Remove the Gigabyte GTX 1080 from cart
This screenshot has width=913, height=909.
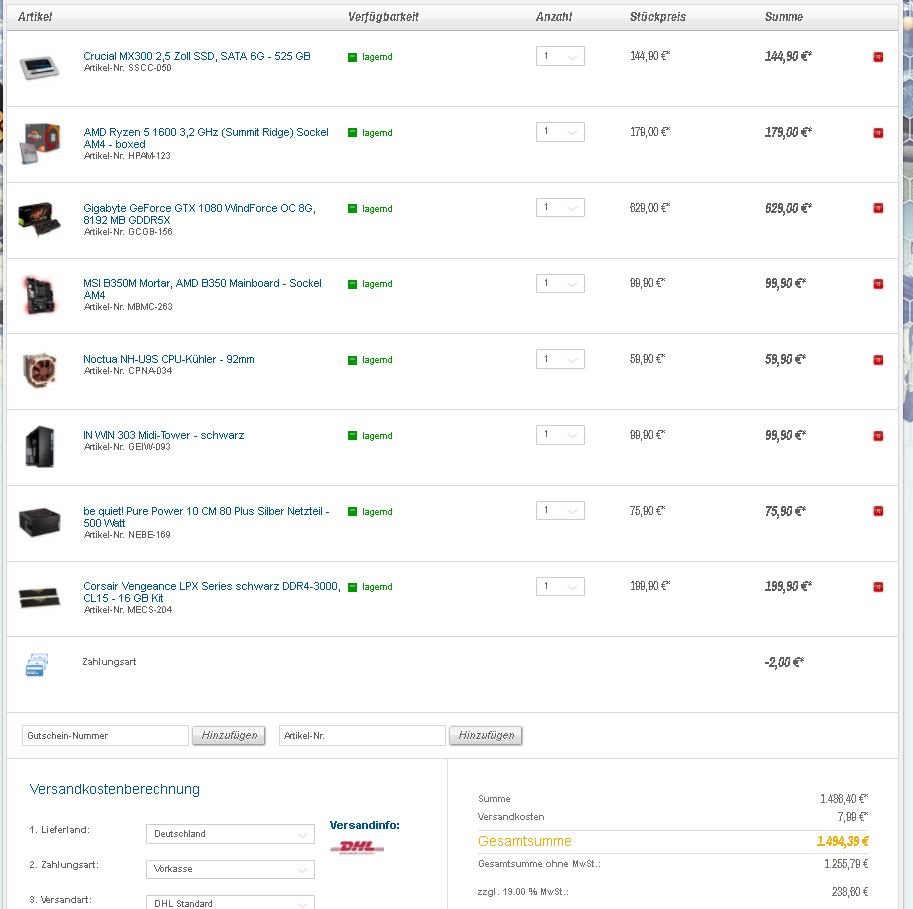pos(877,208)
